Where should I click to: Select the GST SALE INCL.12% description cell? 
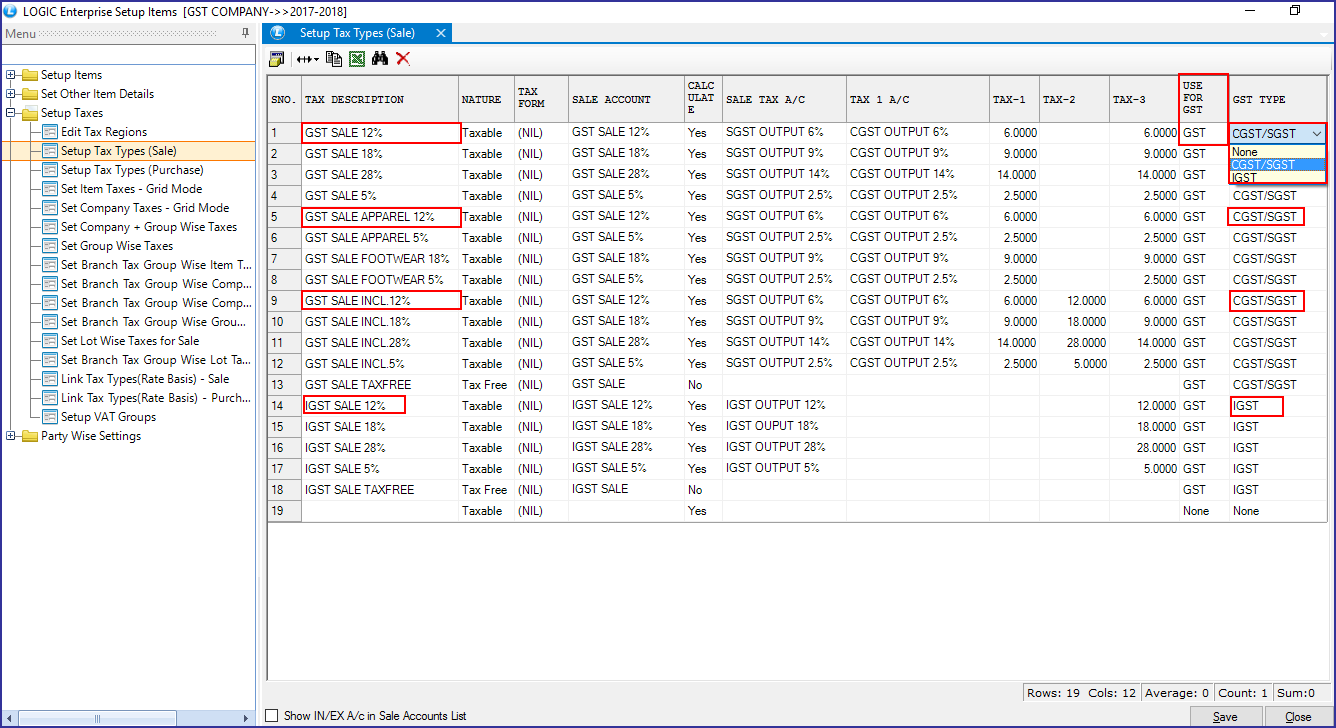379,301
